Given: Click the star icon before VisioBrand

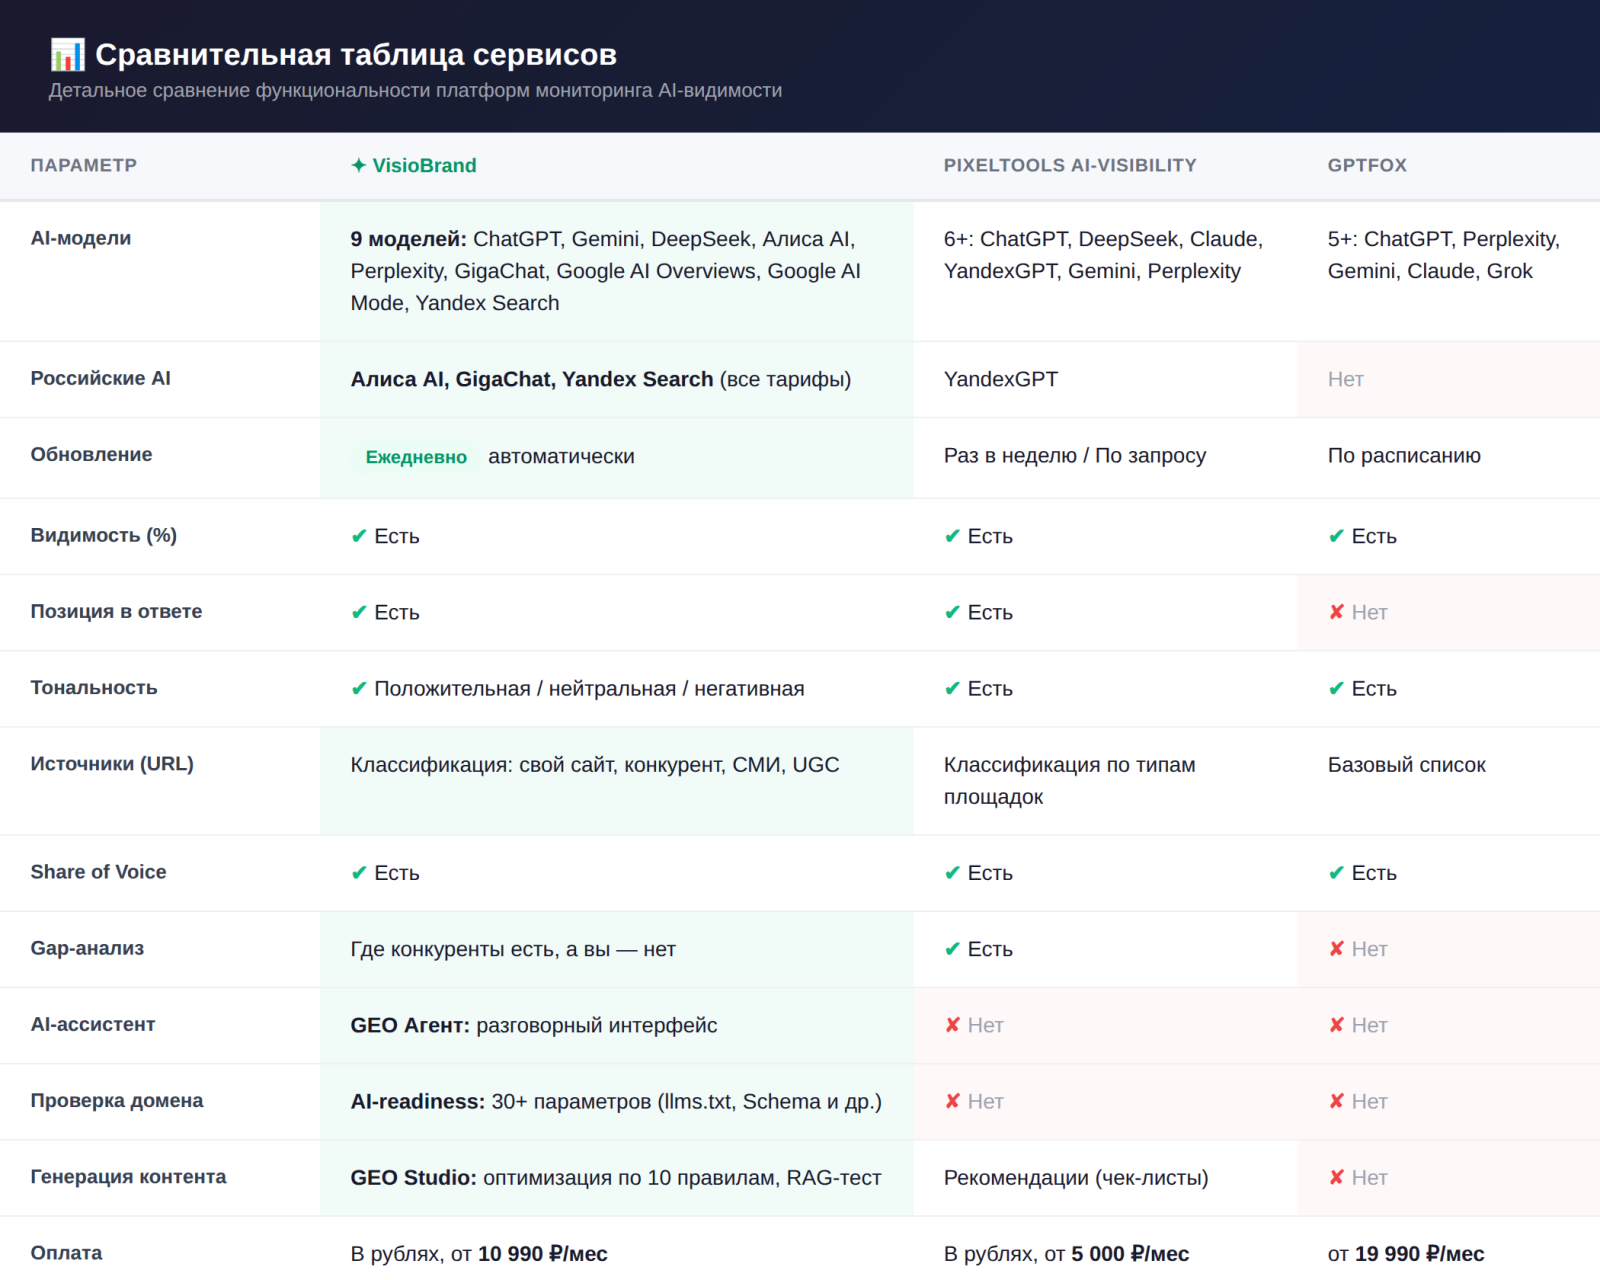Looking at the screenshot, I should (359, 165).
